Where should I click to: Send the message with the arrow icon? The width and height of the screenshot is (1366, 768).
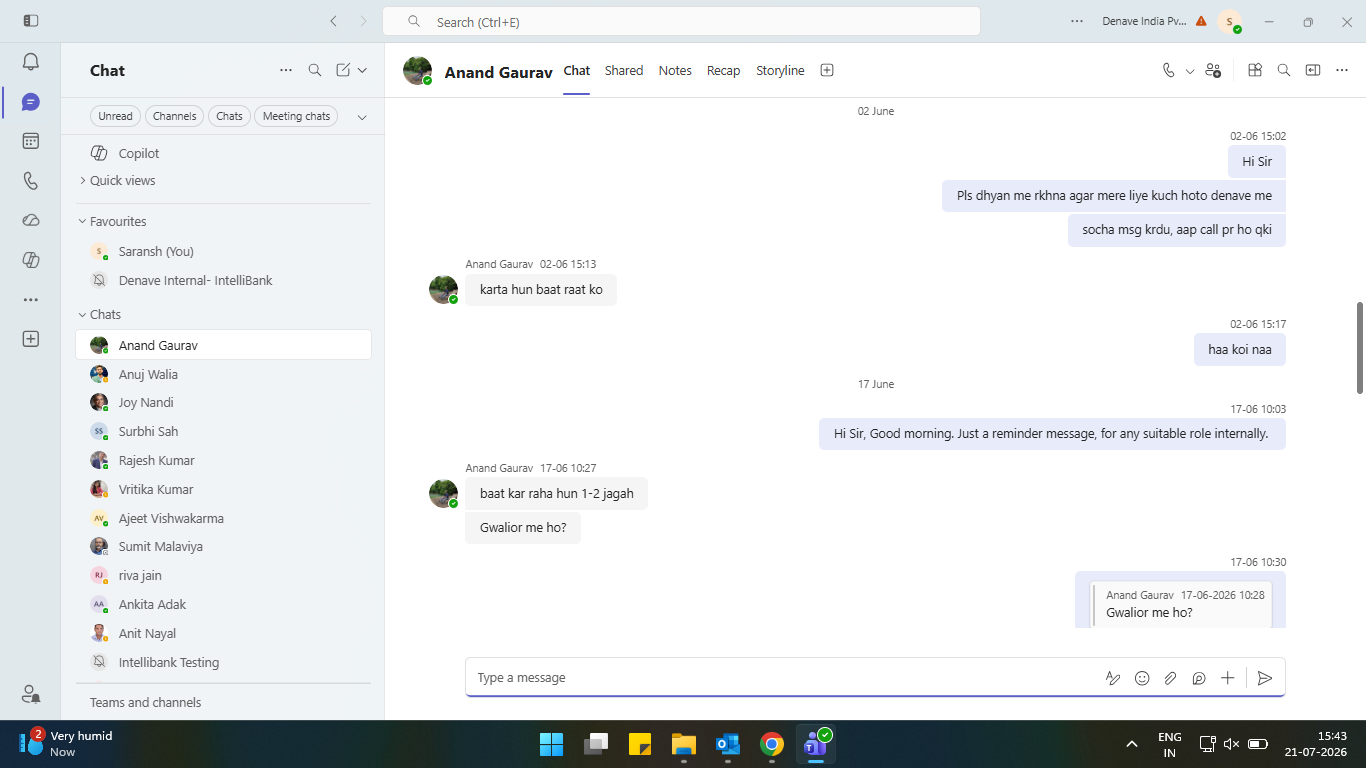point(1265,678)
